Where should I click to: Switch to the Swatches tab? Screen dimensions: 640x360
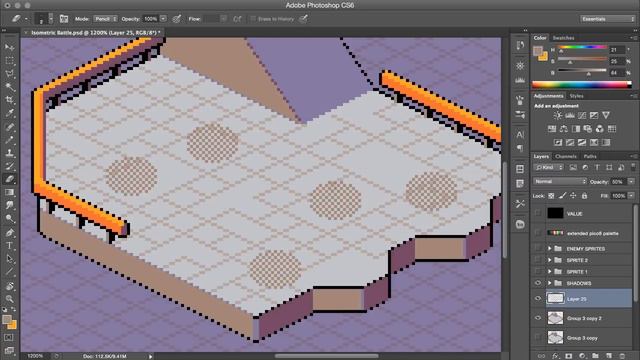tap(563, 38)
